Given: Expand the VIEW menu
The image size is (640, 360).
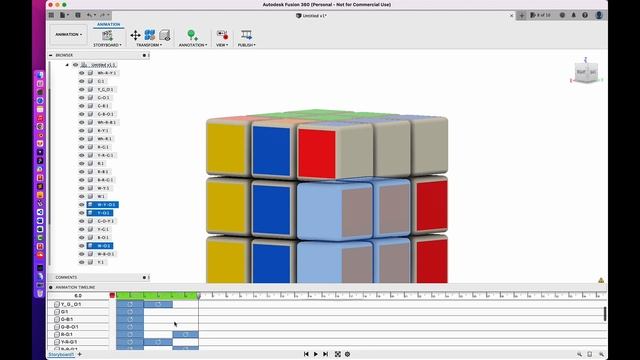Looking at the screenshot, I should pos(222,45).
